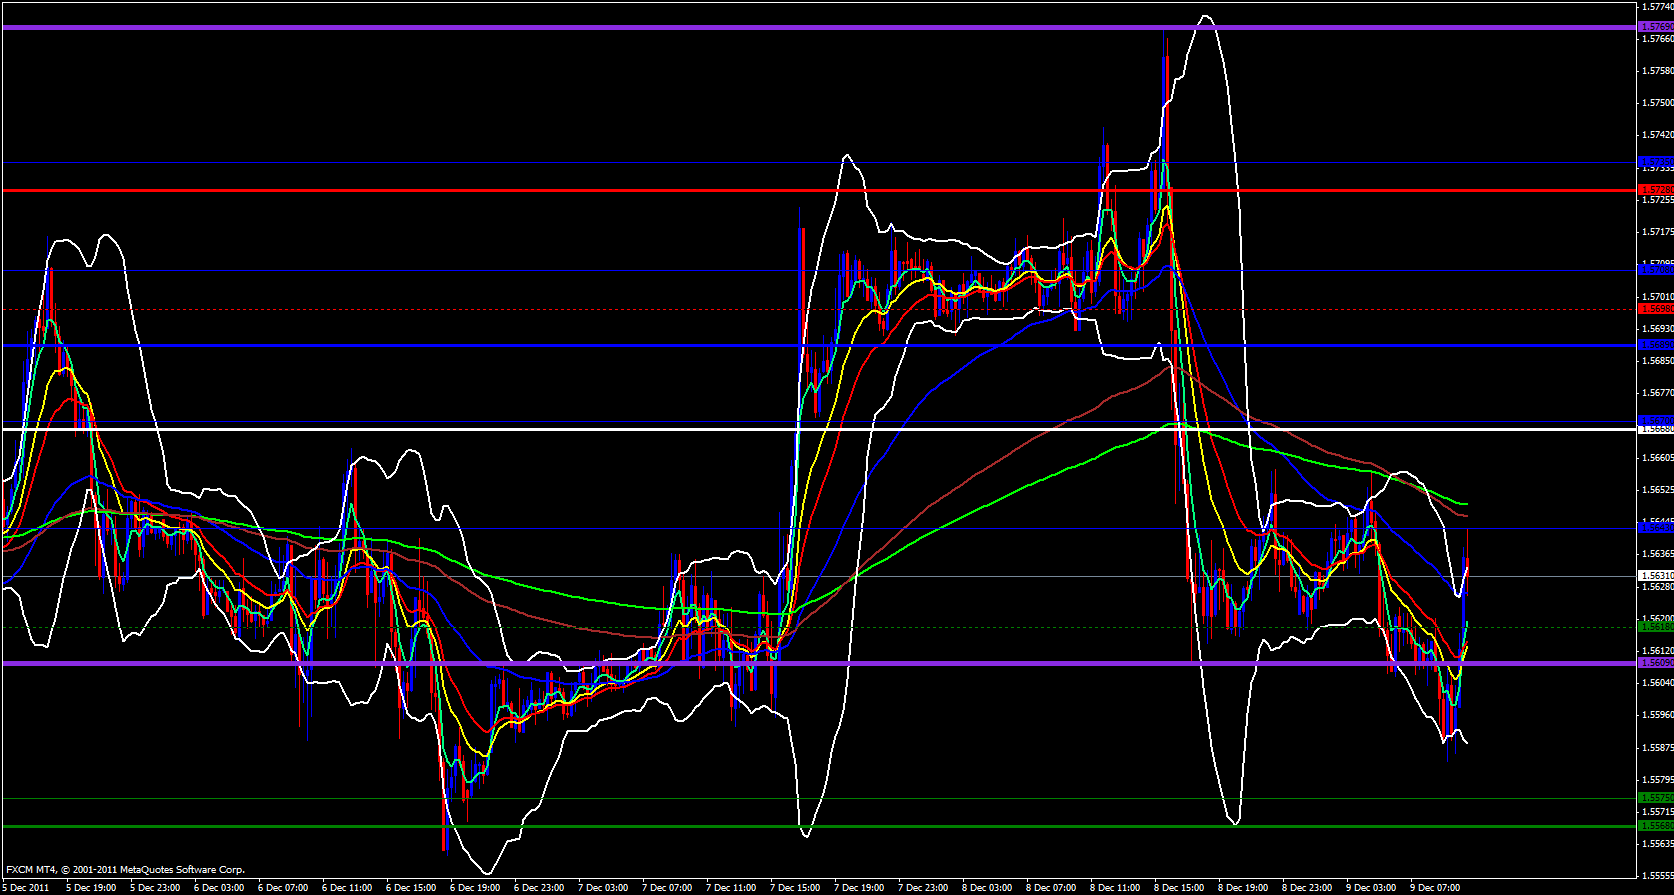The image size is (1674, 895).
Task: Select the 8 Dec 15:00 time marker
Action: coord(1179,887)
